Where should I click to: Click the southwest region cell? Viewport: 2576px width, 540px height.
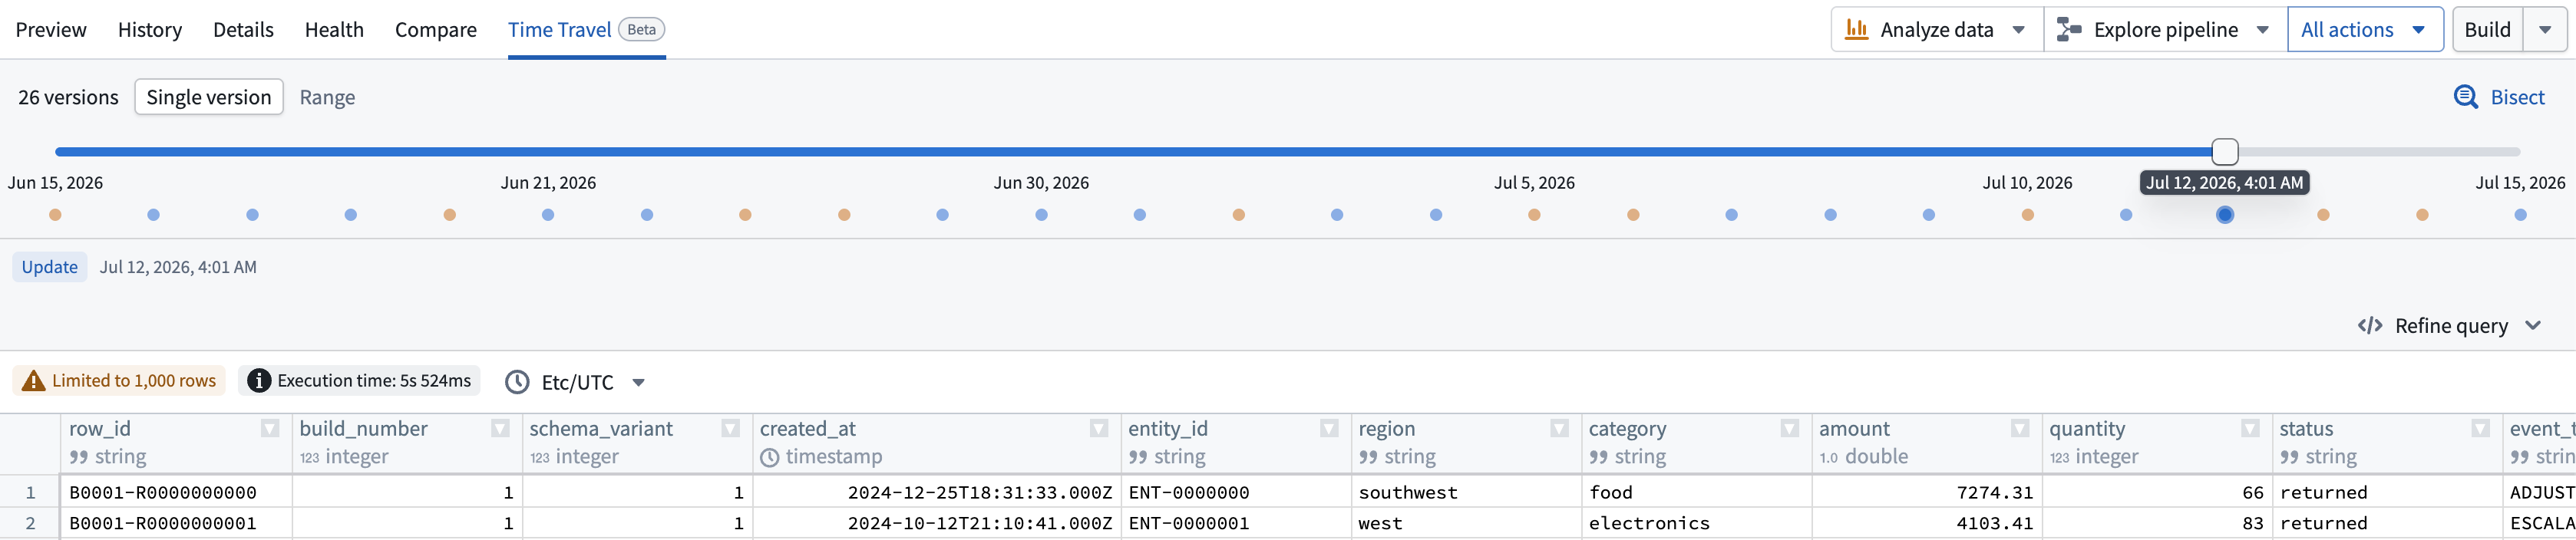tap(1466, 492)
